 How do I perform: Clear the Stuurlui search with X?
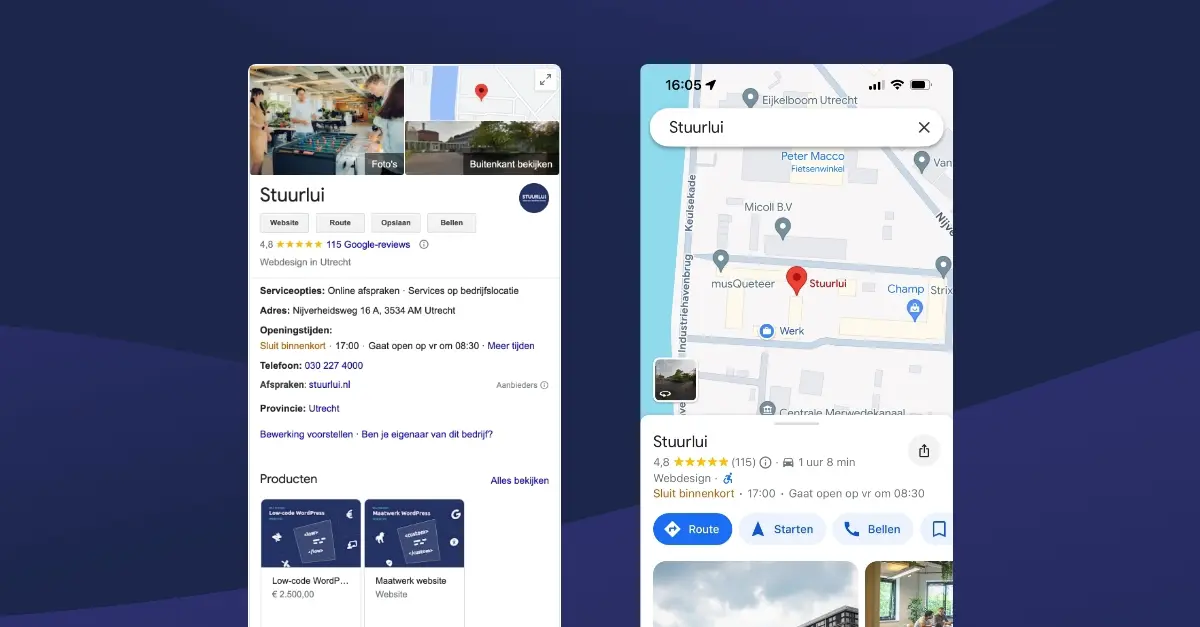(x=924, y=127)
